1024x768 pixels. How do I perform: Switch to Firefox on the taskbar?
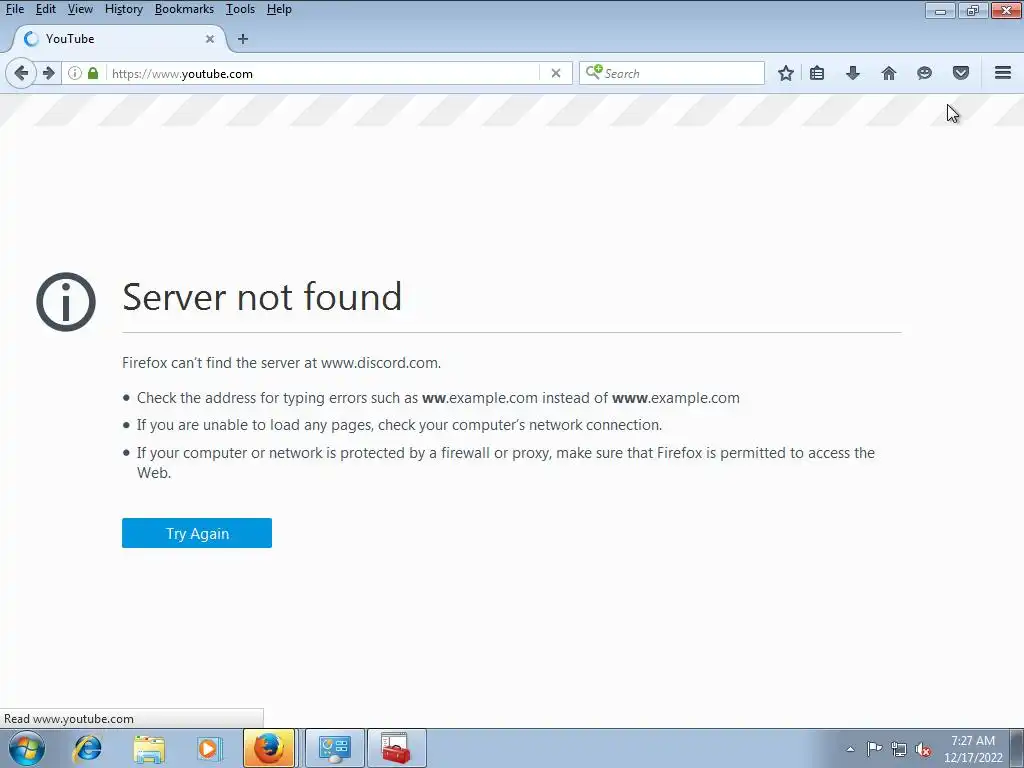[x=269, y=748]
